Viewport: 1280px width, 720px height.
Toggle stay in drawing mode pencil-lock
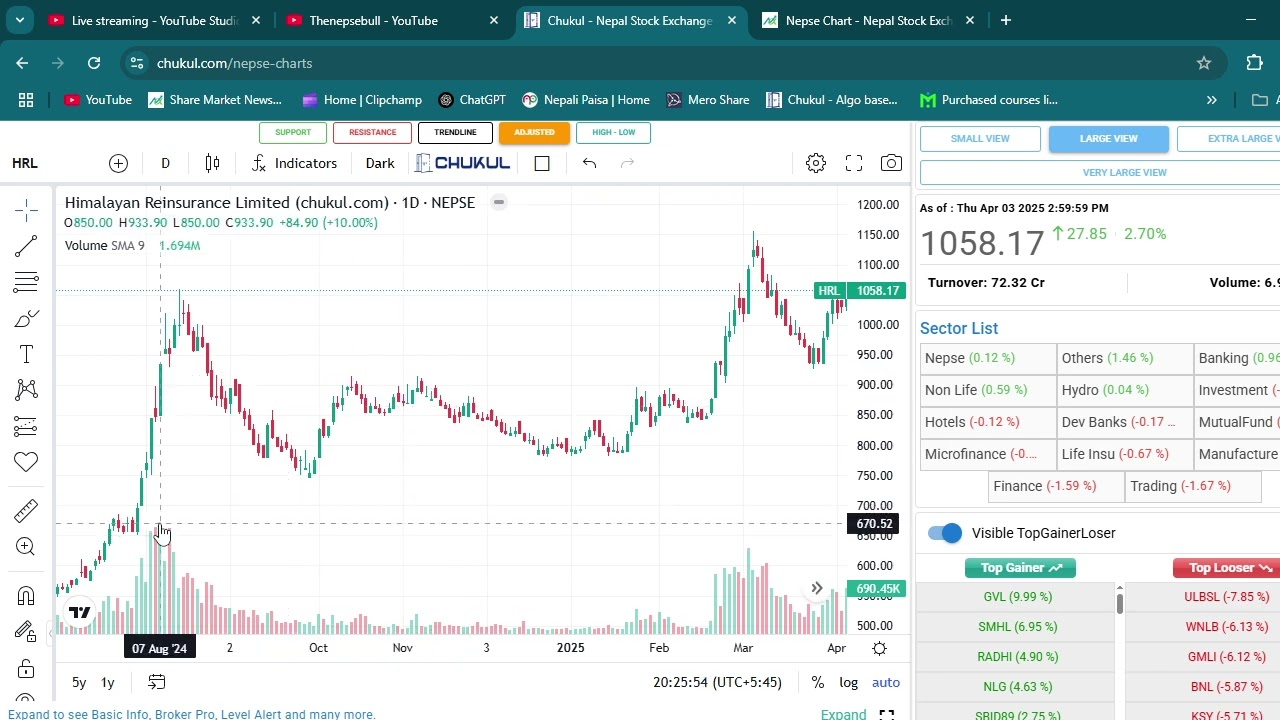tap(26, 632)
